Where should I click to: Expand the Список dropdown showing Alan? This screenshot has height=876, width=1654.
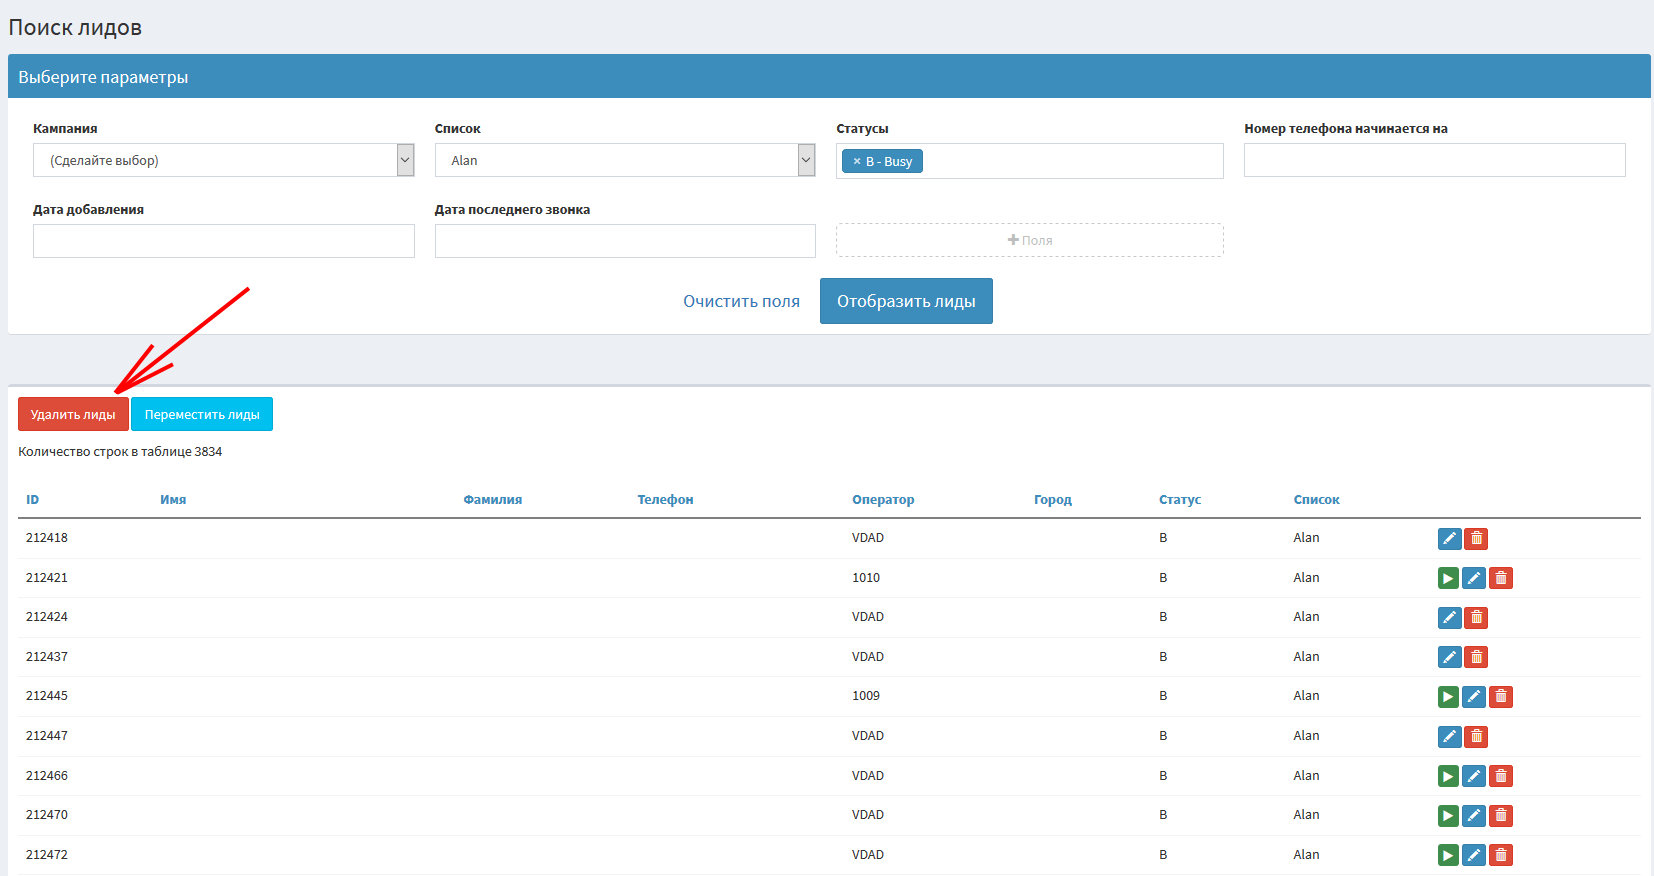(x=624, y=160)
